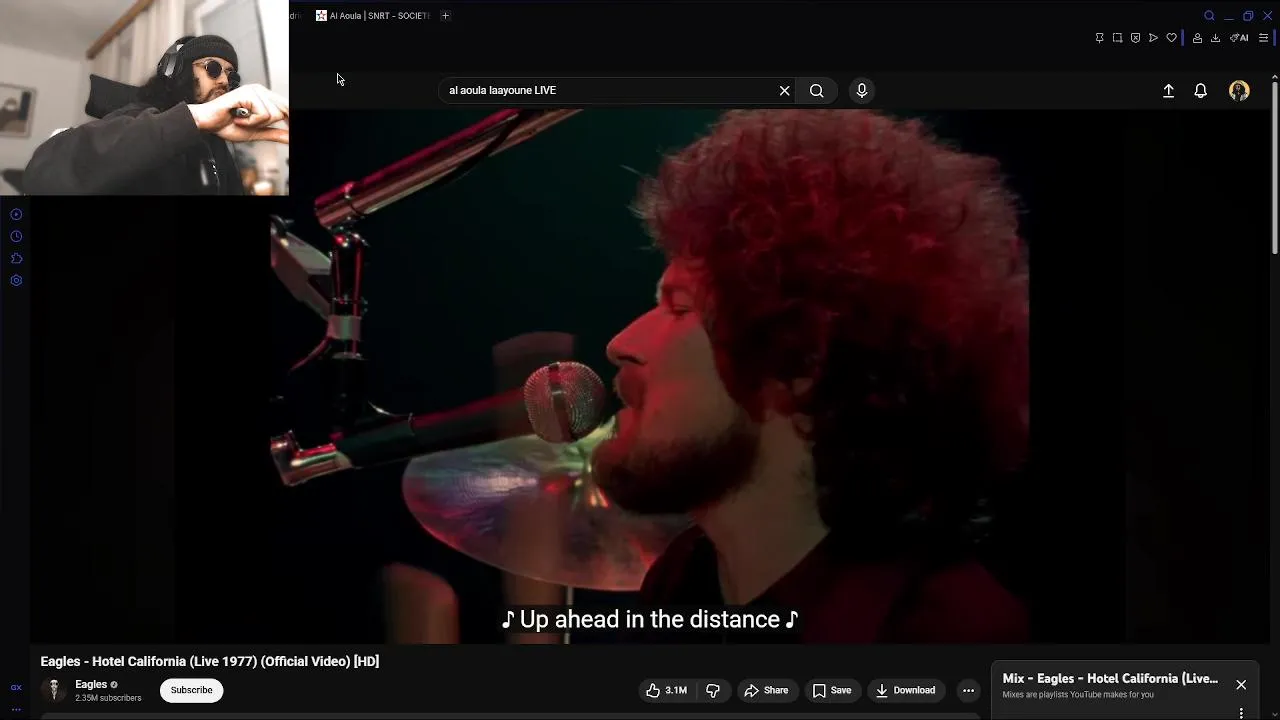Click the voice search microphone icon
This screenshot has width=1280, height=720.
coord(862,91)
